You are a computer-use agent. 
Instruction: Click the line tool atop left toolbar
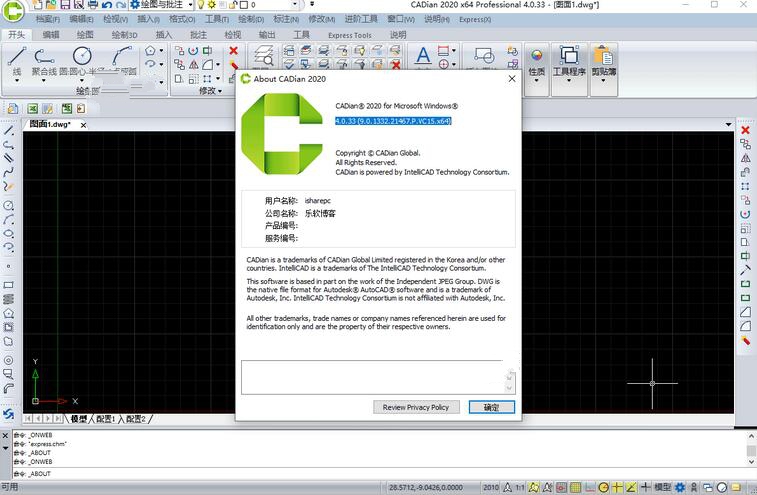(x=8, y=130)
